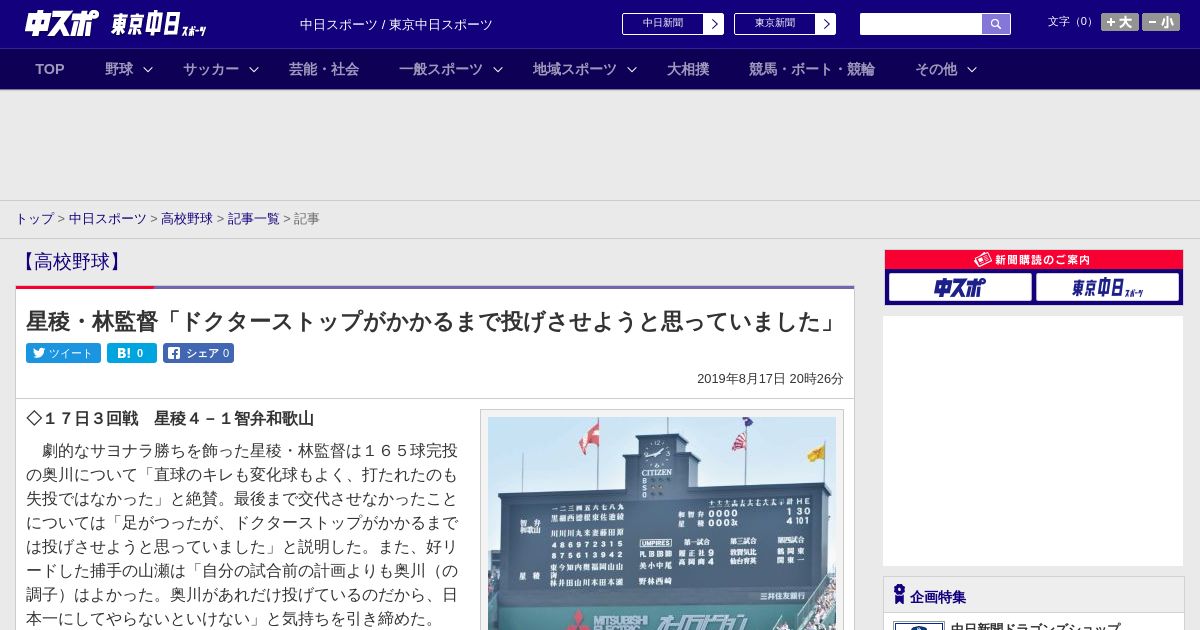
Task: Click ドラゴンズショップ thumbnail image
Action: pyautogui.click(x=918, y=626)
